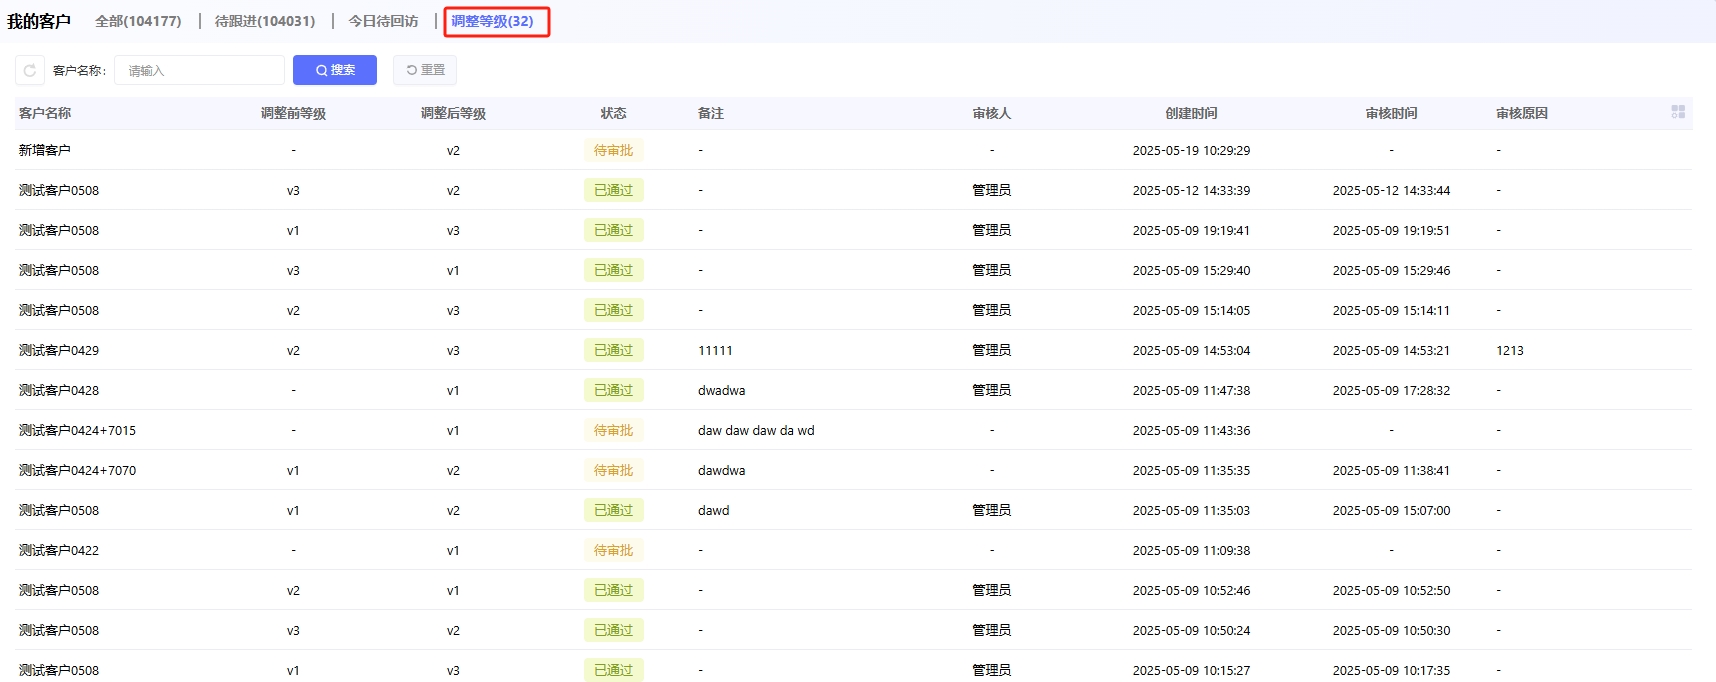1716x682 pixels.
Task: Click the remark "daw daw daw da wd"
Action: [x=756, y=430]
